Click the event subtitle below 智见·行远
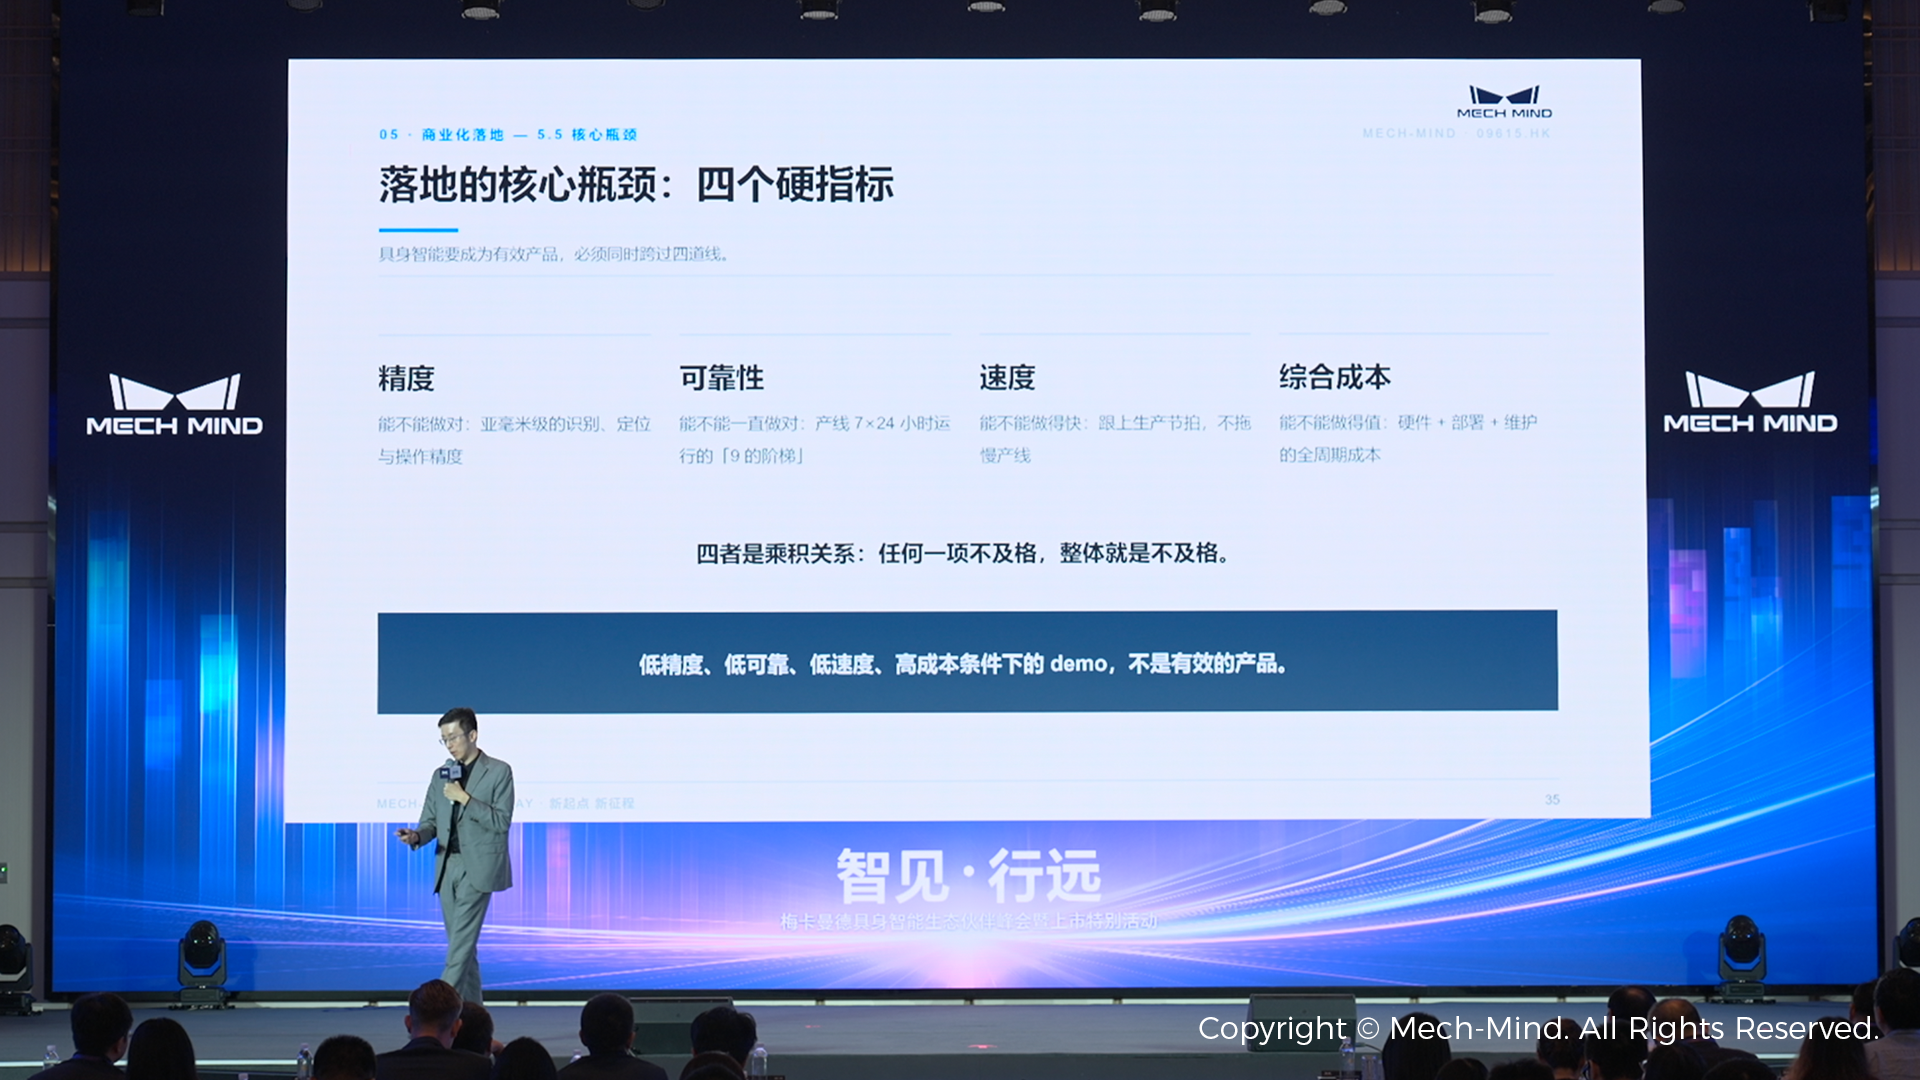This screenshot has height=1080, width=1920. pyautogui.click(x=968, y=921)
